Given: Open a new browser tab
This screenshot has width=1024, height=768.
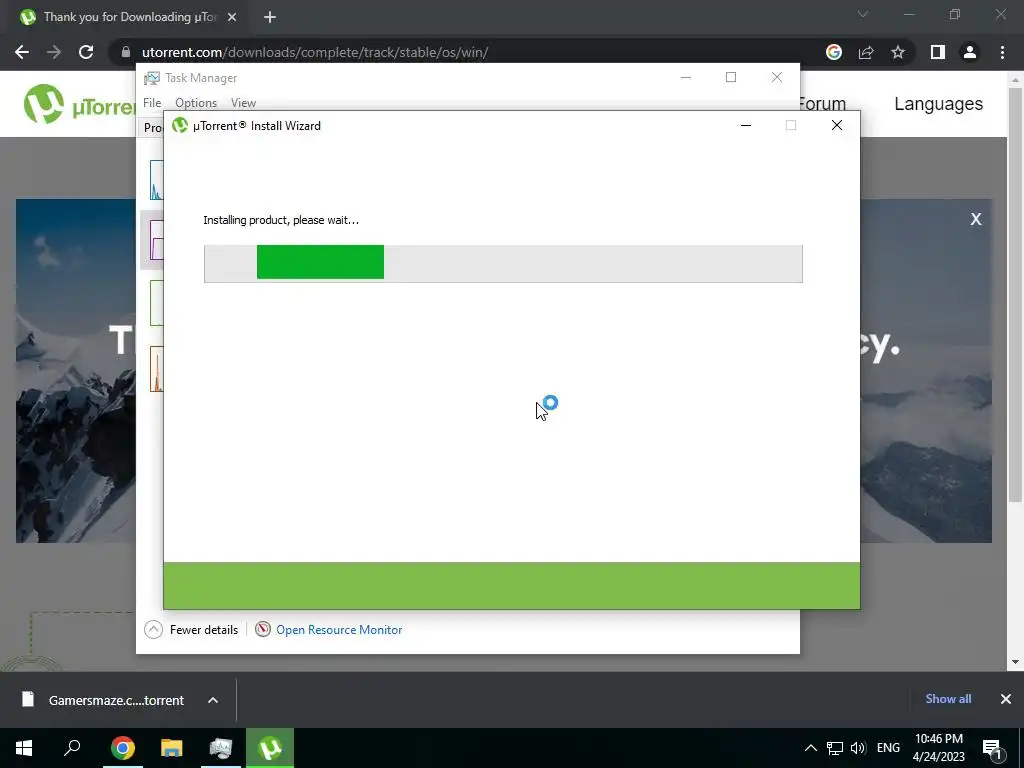Looking at the screenshot, I should coord(270,17).
